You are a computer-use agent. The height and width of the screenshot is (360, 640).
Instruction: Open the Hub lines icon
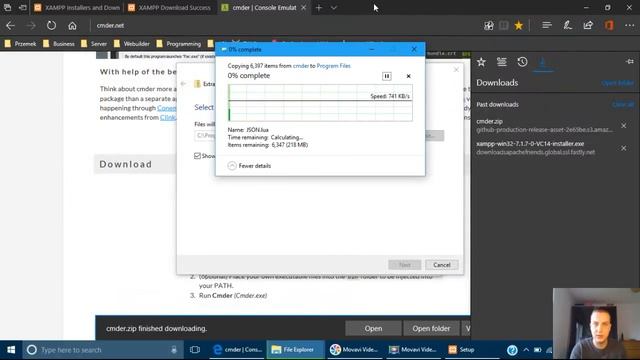point(547,25)
